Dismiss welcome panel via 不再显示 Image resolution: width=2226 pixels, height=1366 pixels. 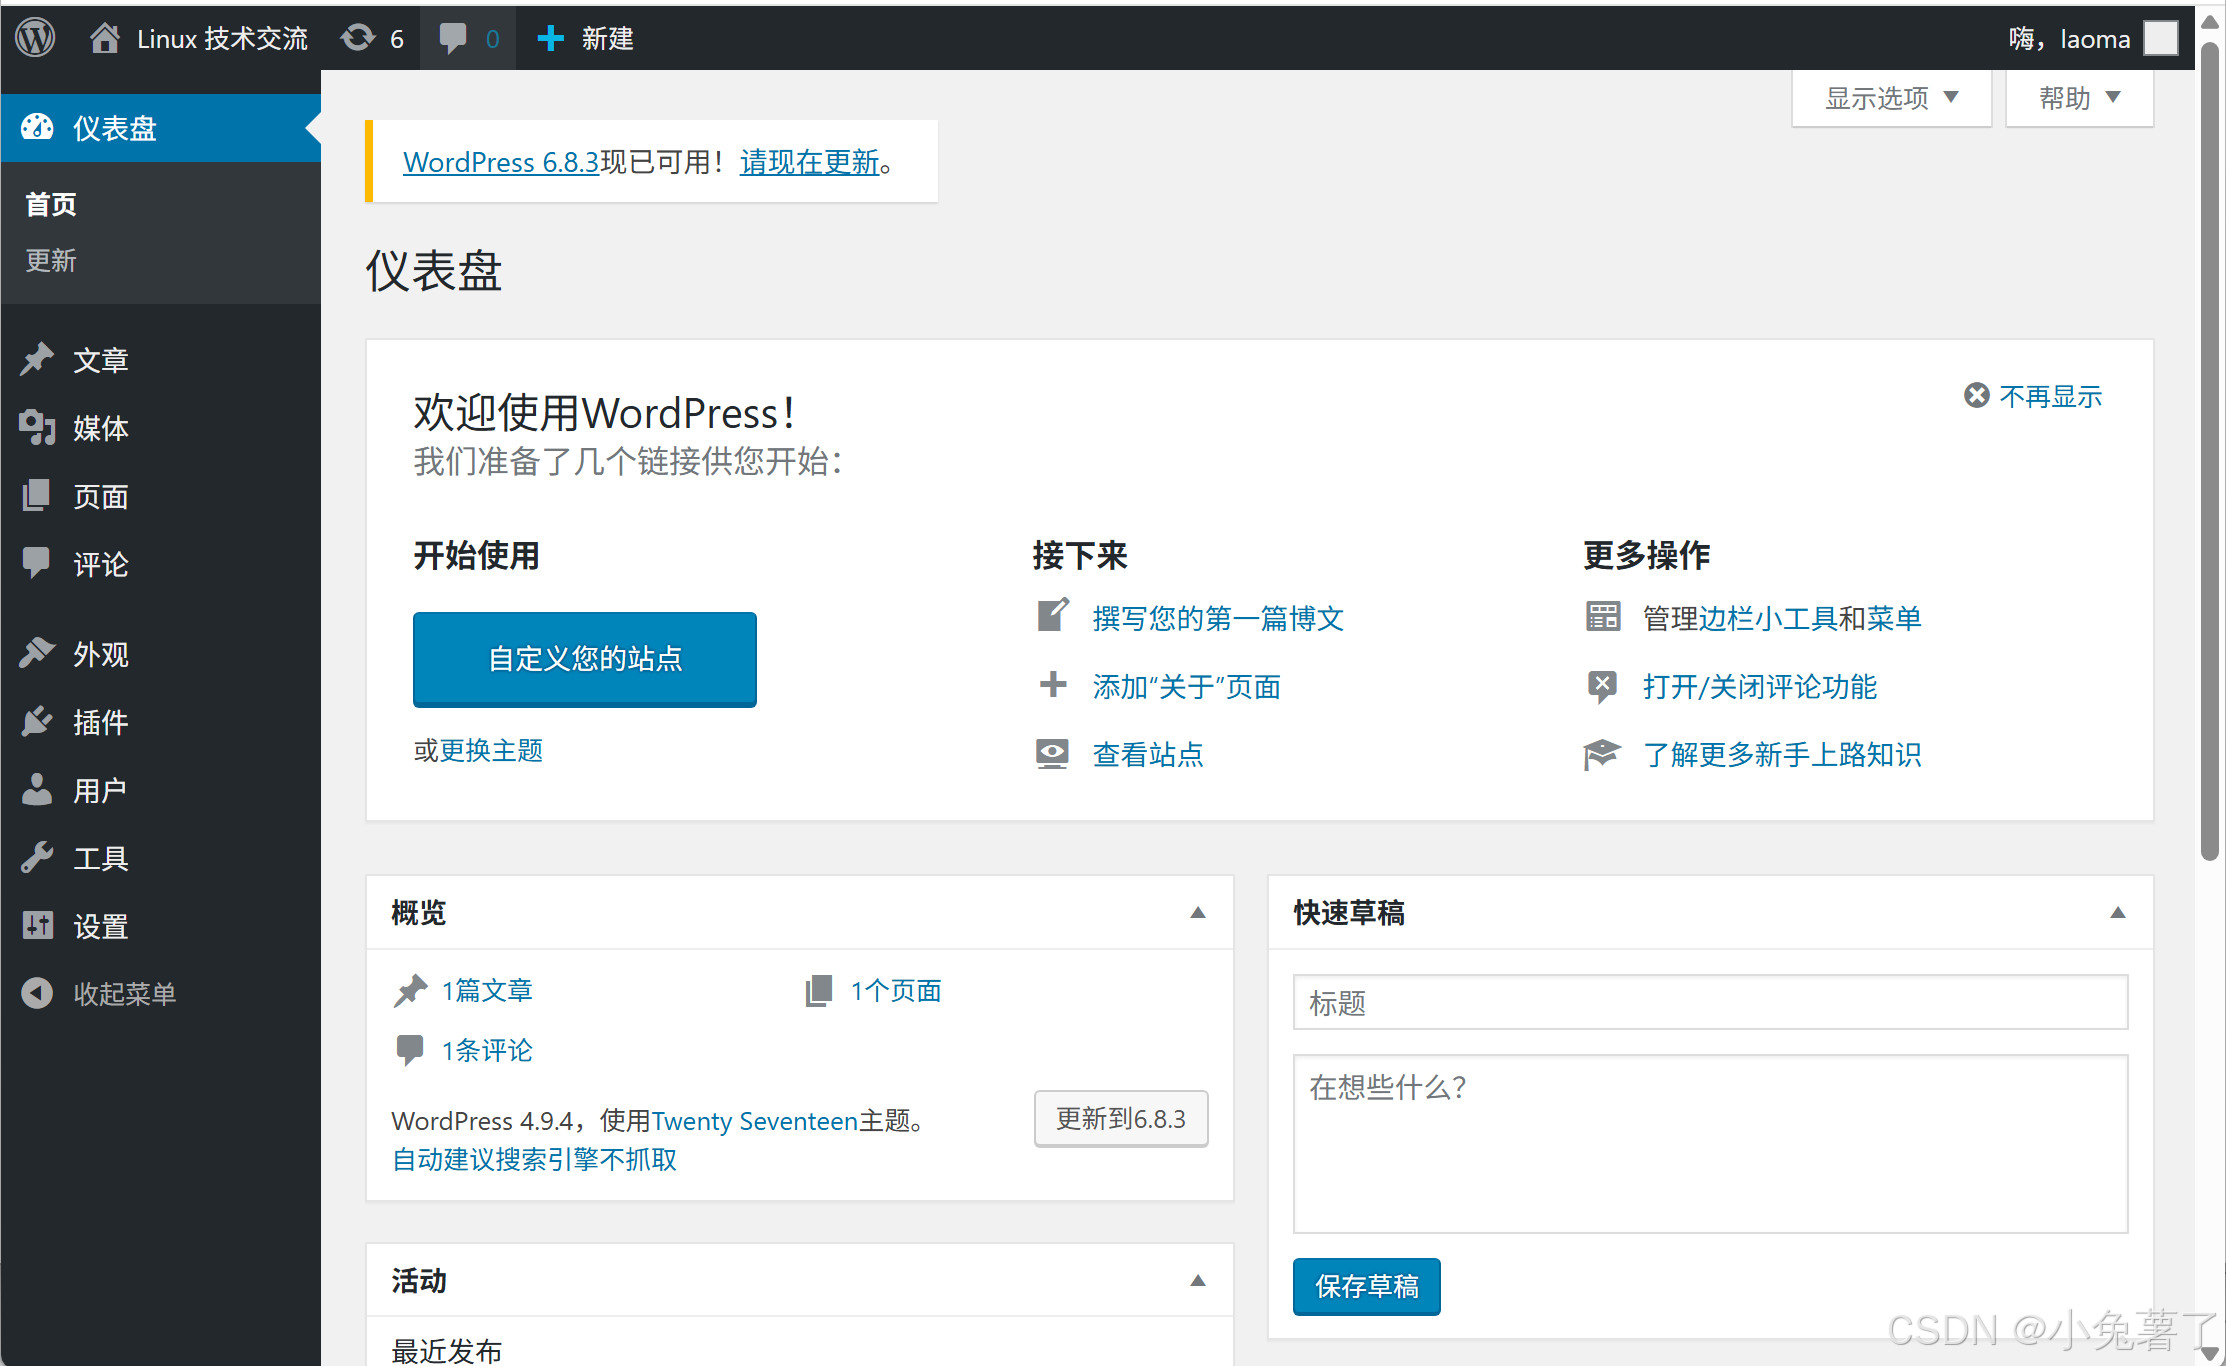[x=2048, y=396]
